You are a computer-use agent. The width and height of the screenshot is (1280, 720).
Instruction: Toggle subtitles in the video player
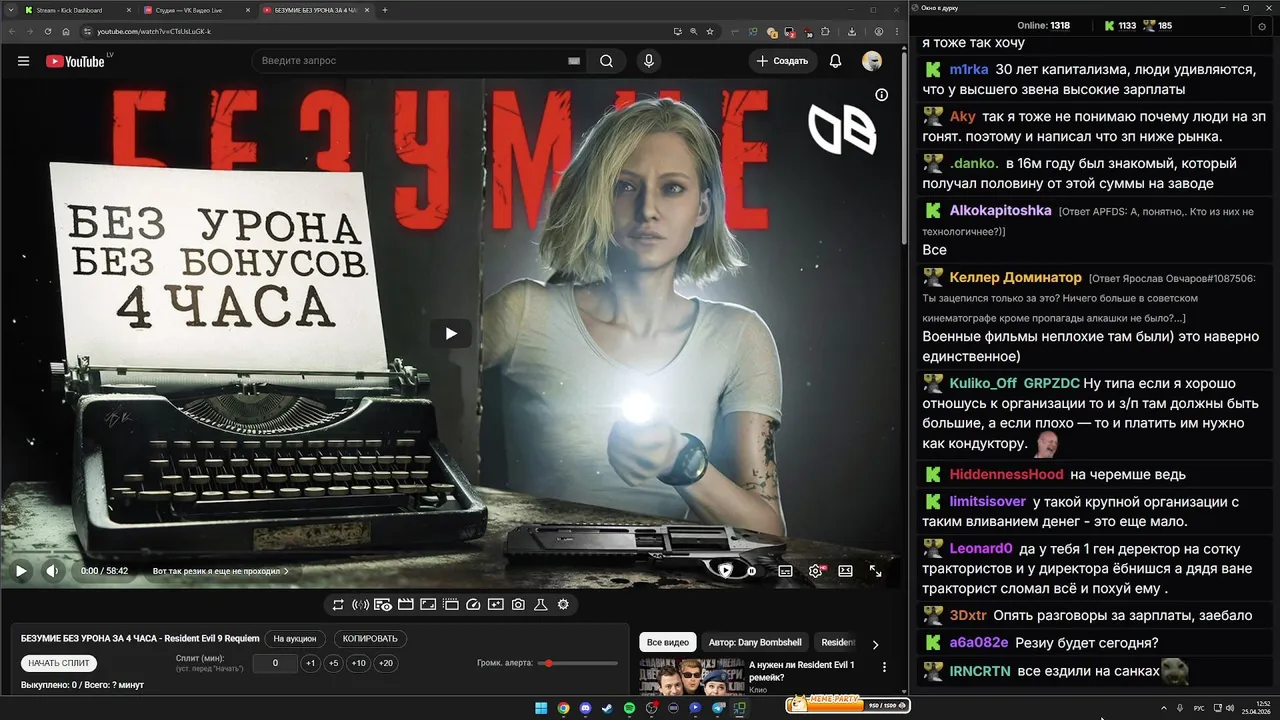785,571
